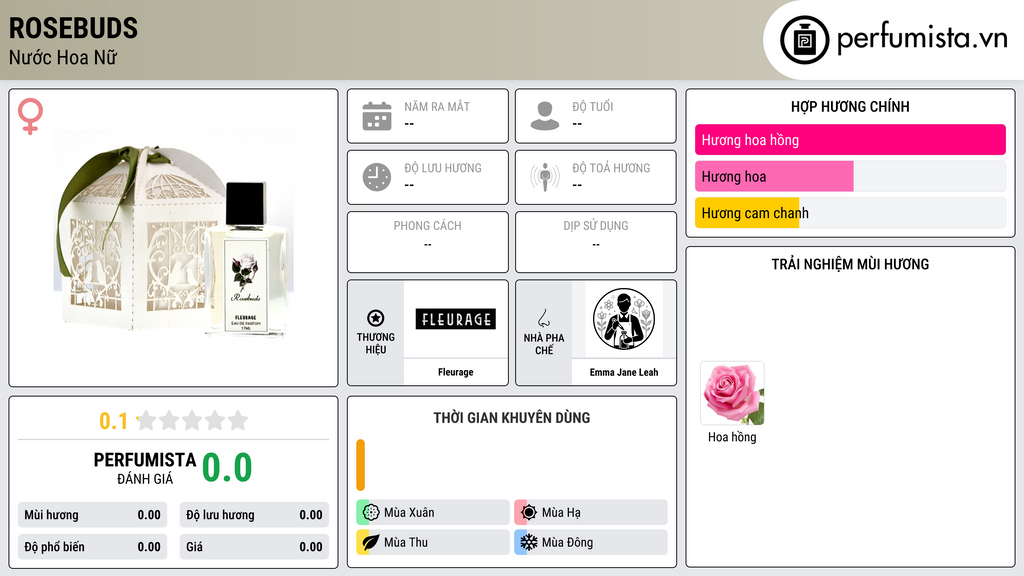Click the Hương hoa hồng accord bar
This screenshot has height=576, width=1024.
point(850,140)
